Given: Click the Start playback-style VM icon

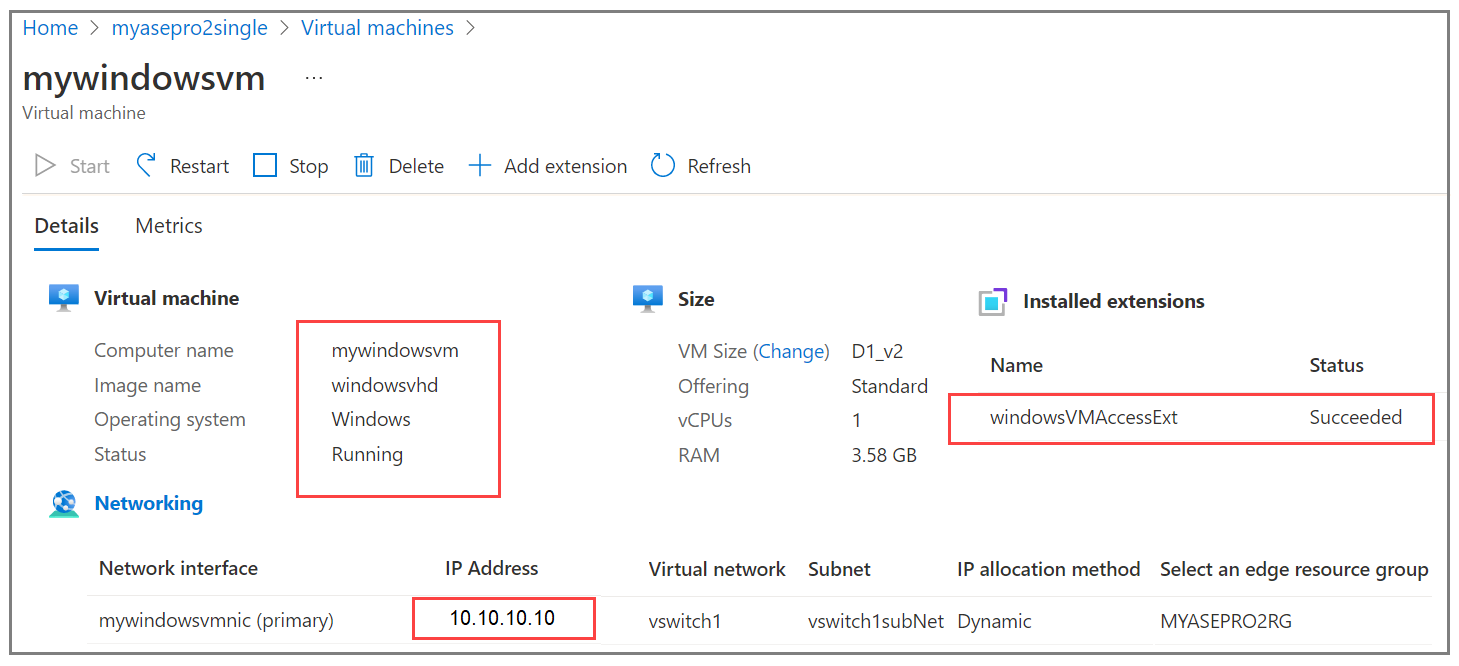Looking at the screenshot, I should coord(44,165).
